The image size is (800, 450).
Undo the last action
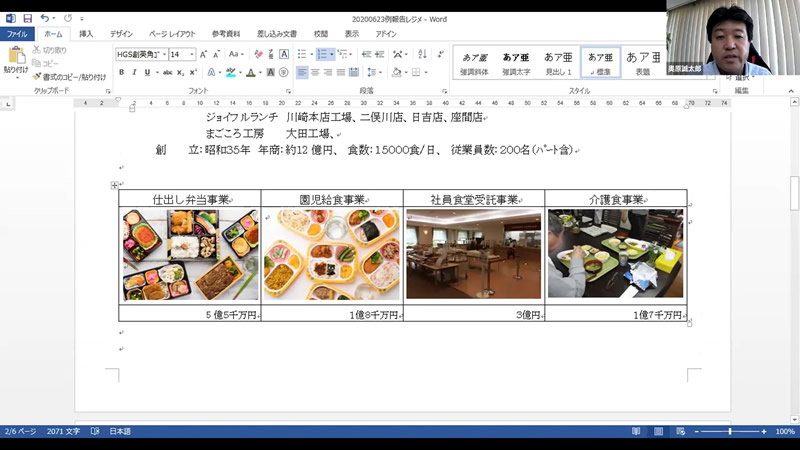click(x=45, y=18)
